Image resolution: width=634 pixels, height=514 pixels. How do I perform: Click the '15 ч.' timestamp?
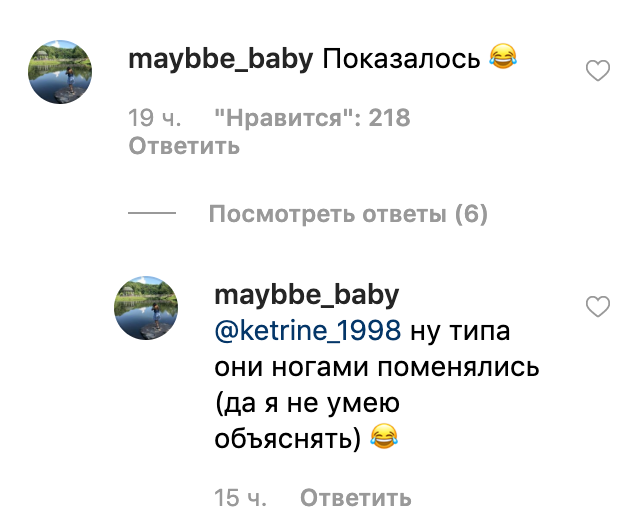[x=242, y=497]
